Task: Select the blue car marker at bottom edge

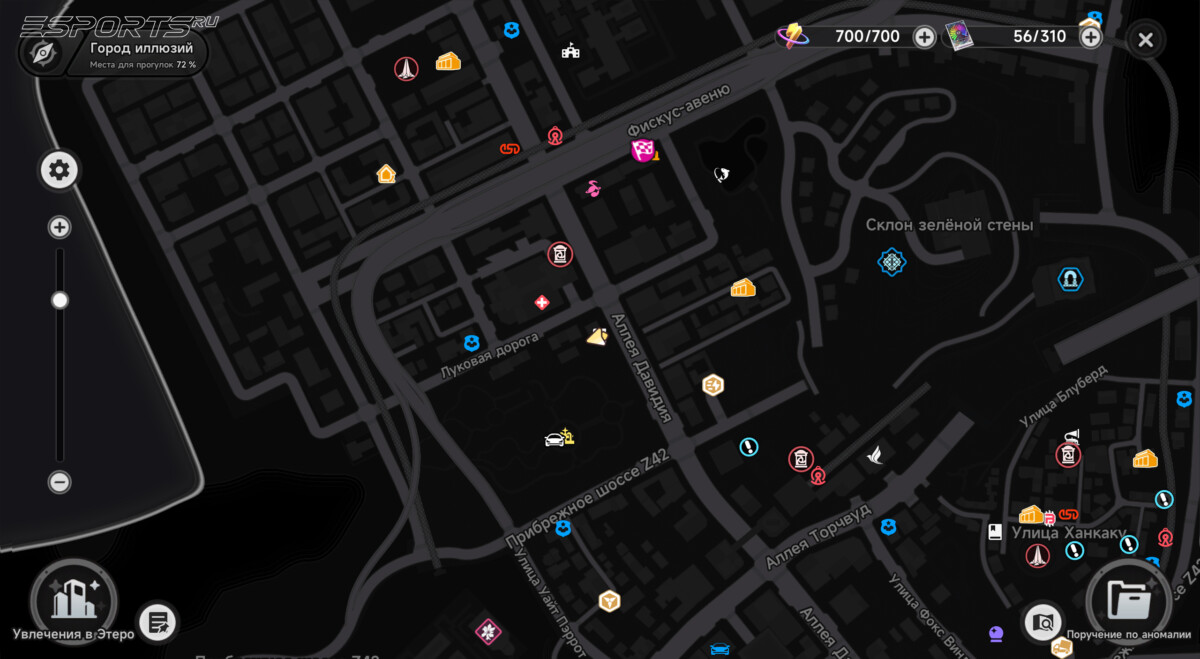Action: coord(719,650)
